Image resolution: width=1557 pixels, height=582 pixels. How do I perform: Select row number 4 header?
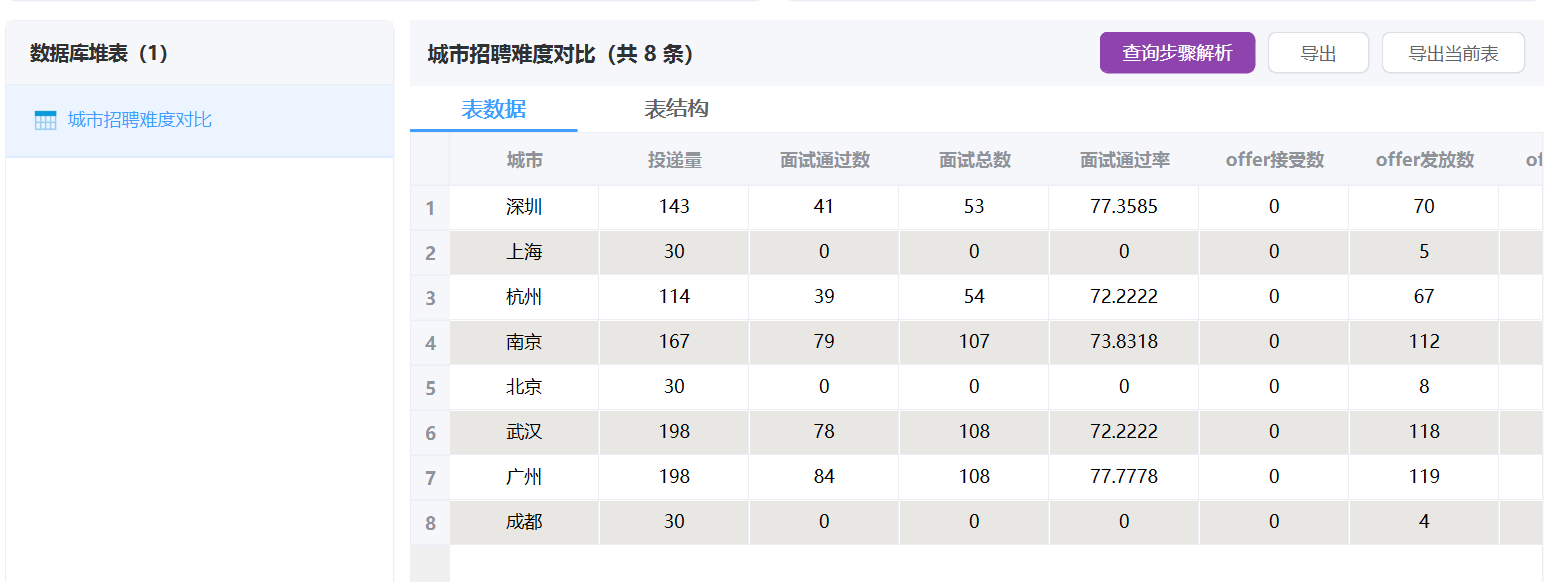pyautogui.click(x=430, y=343)
